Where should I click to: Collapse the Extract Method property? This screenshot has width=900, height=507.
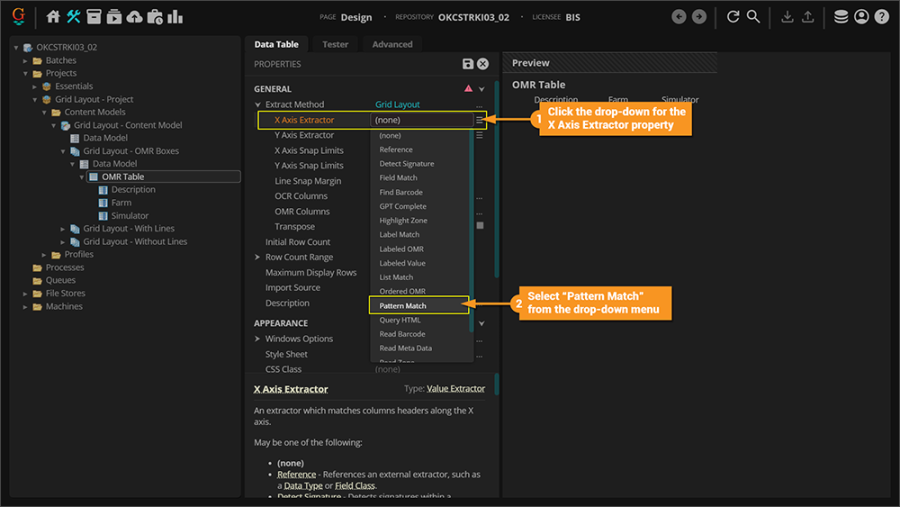coord(258,105)
